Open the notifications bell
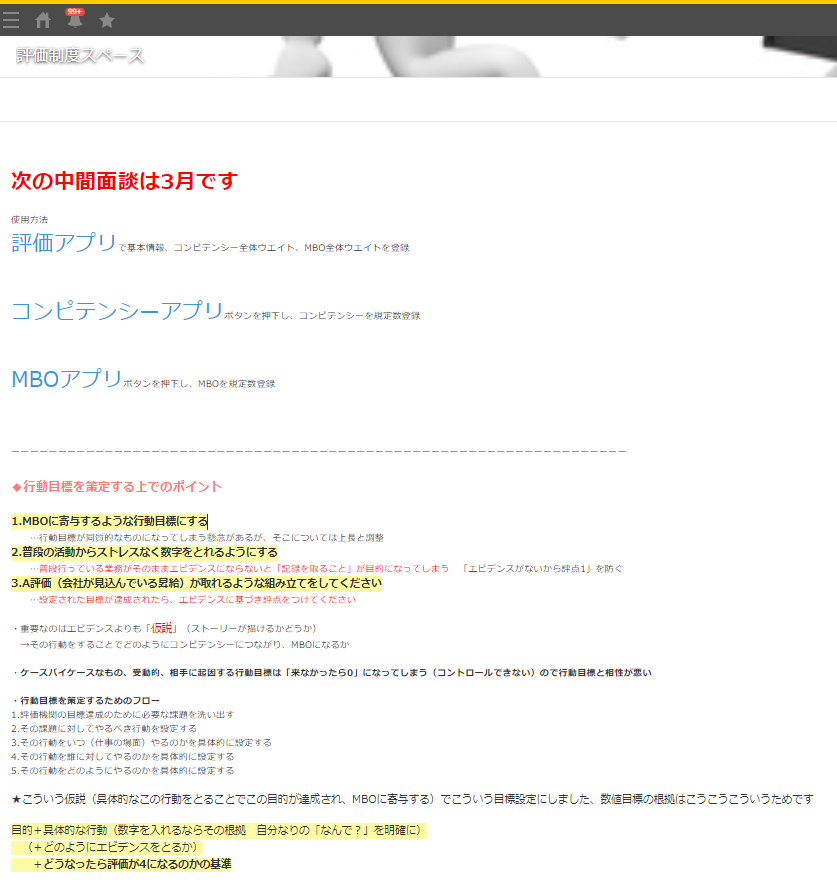 click(x=75, y=21)
